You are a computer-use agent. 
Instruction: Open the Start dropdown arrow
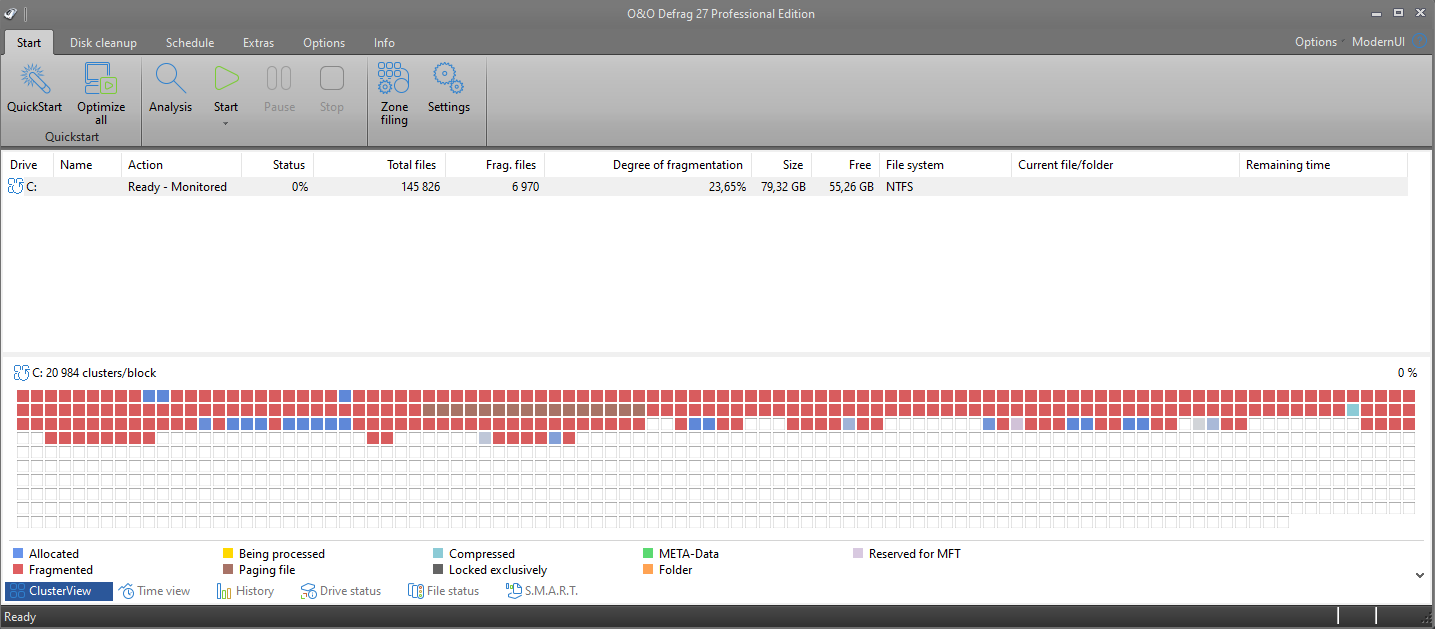(226, 123)
